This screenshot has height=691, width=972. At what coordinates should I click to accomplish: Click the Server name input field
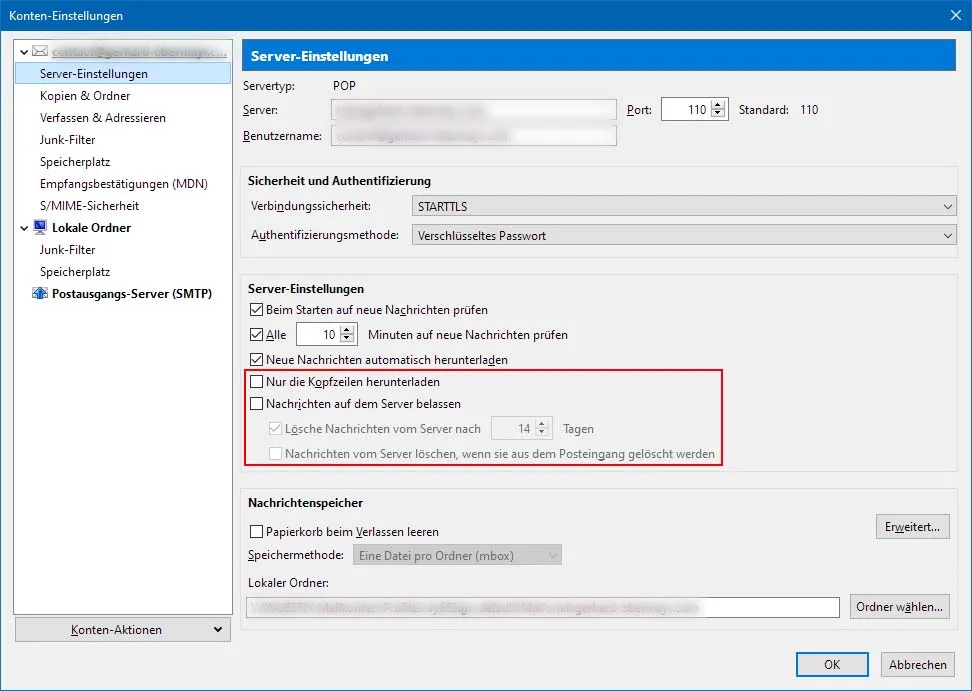[x=474, y=110]
